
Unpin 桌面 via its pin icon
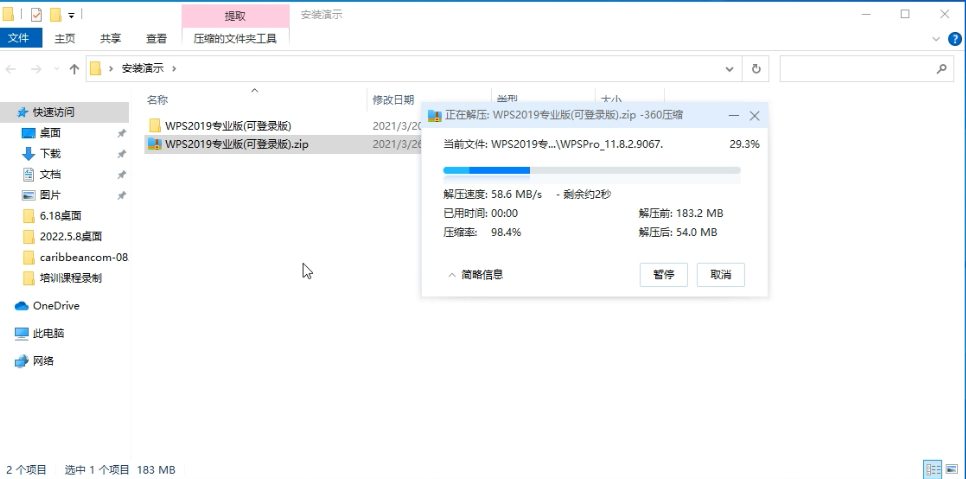pyautogui.click(x=121, y=134)
